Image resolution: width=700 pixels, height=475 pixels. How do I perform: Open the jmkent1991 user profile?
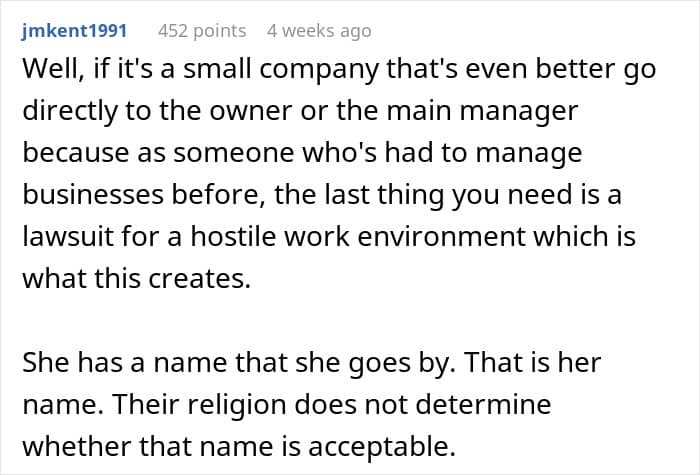(x=73, y=31)
